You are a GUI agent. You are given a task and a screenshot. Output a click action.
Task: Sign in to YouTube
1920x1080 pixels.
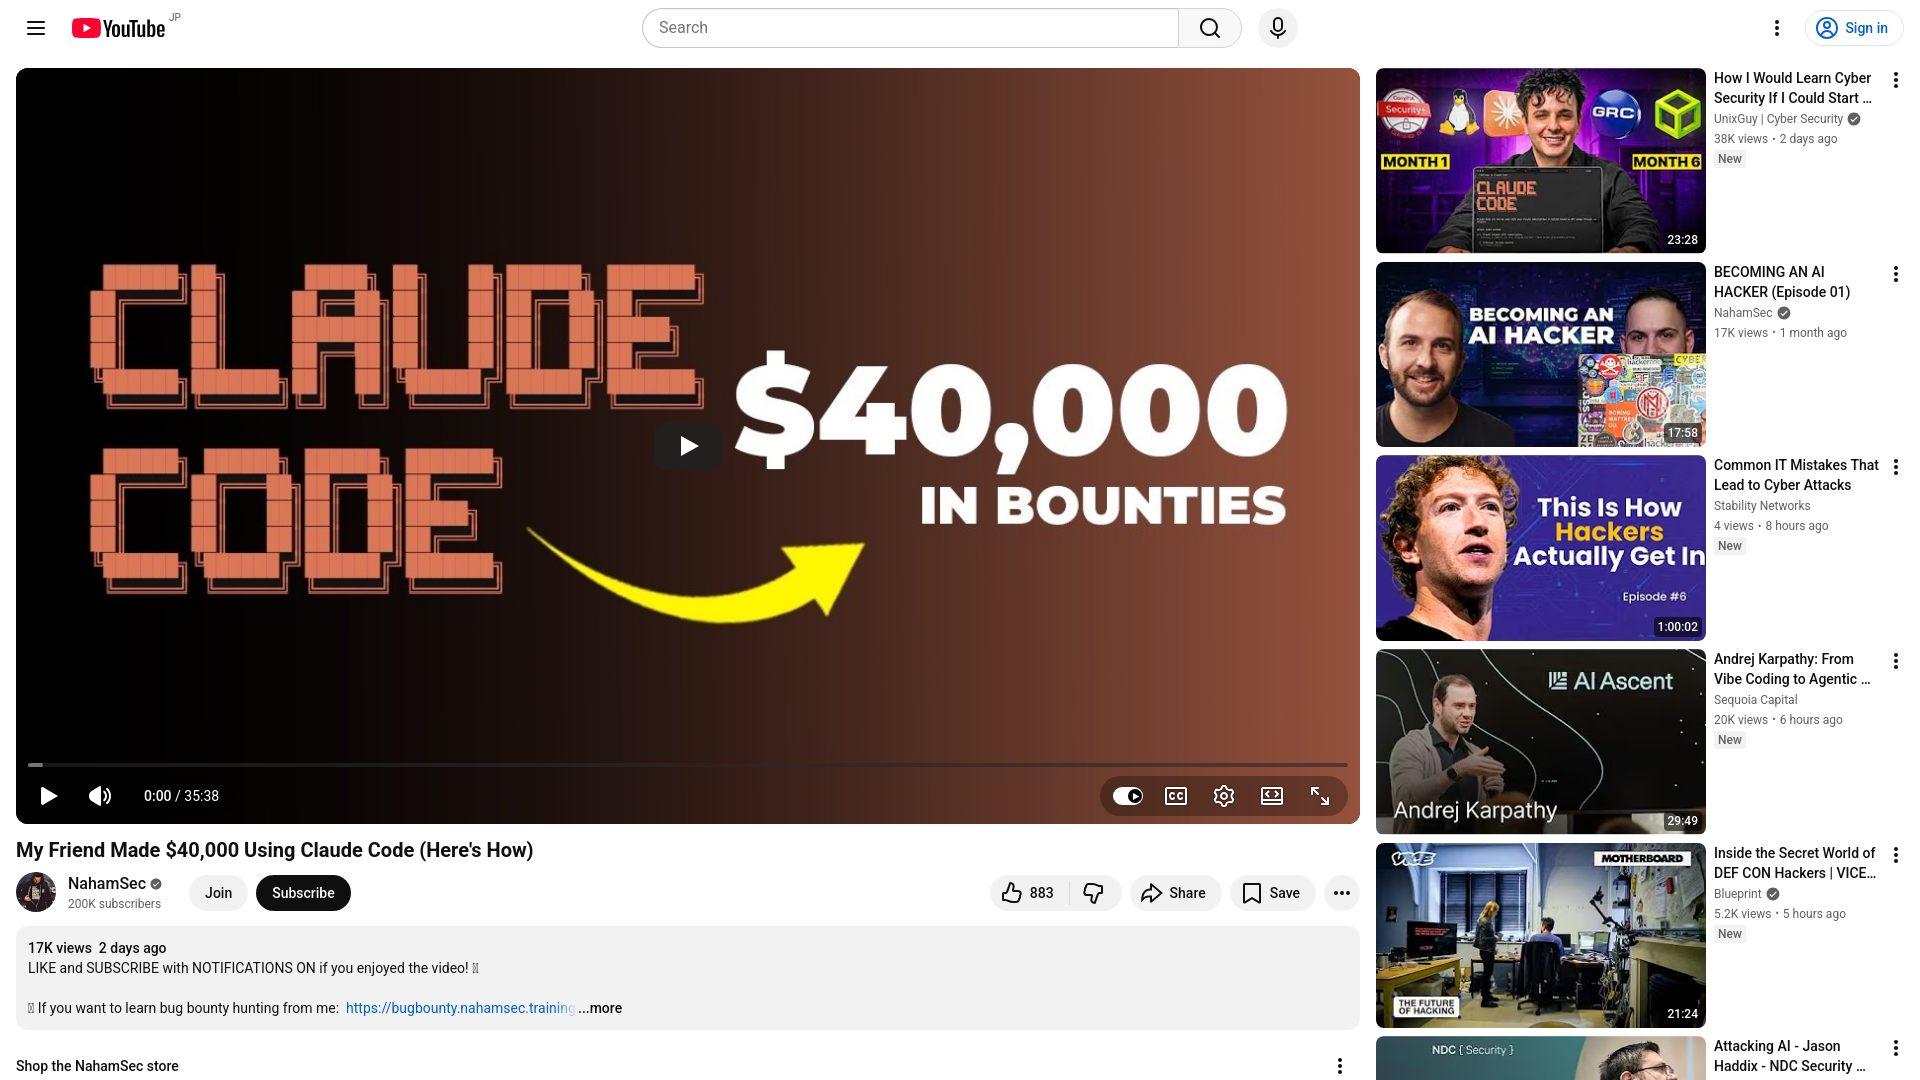pyautogui.click(x=1853, y=28)
